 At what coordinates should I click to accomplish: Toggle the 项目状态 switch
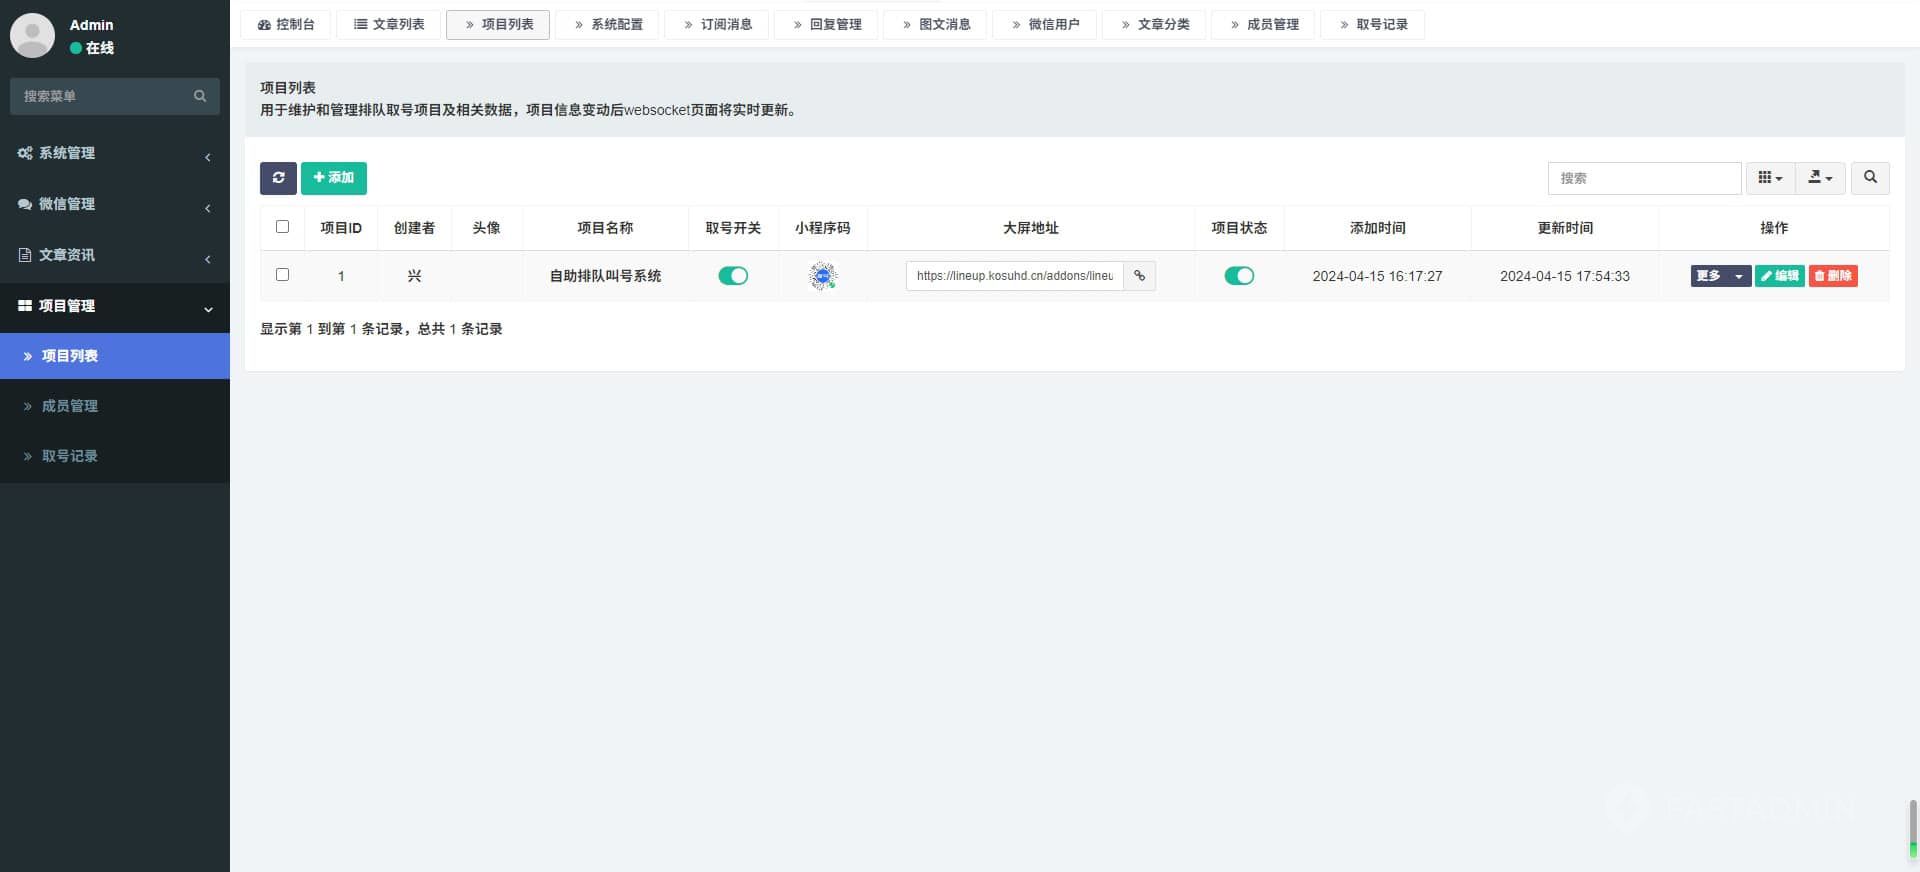[1239, 276]
